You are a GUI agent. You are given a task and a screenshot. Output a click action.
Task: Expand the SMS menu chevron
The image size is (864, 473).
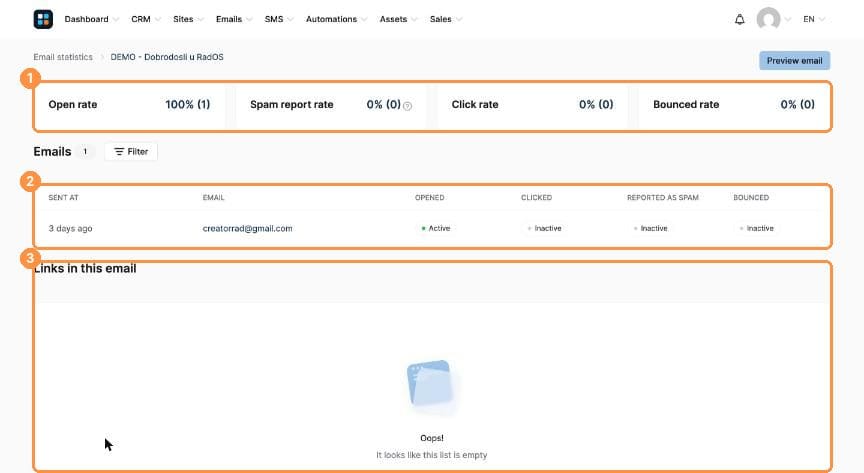(x=290, y=19)
